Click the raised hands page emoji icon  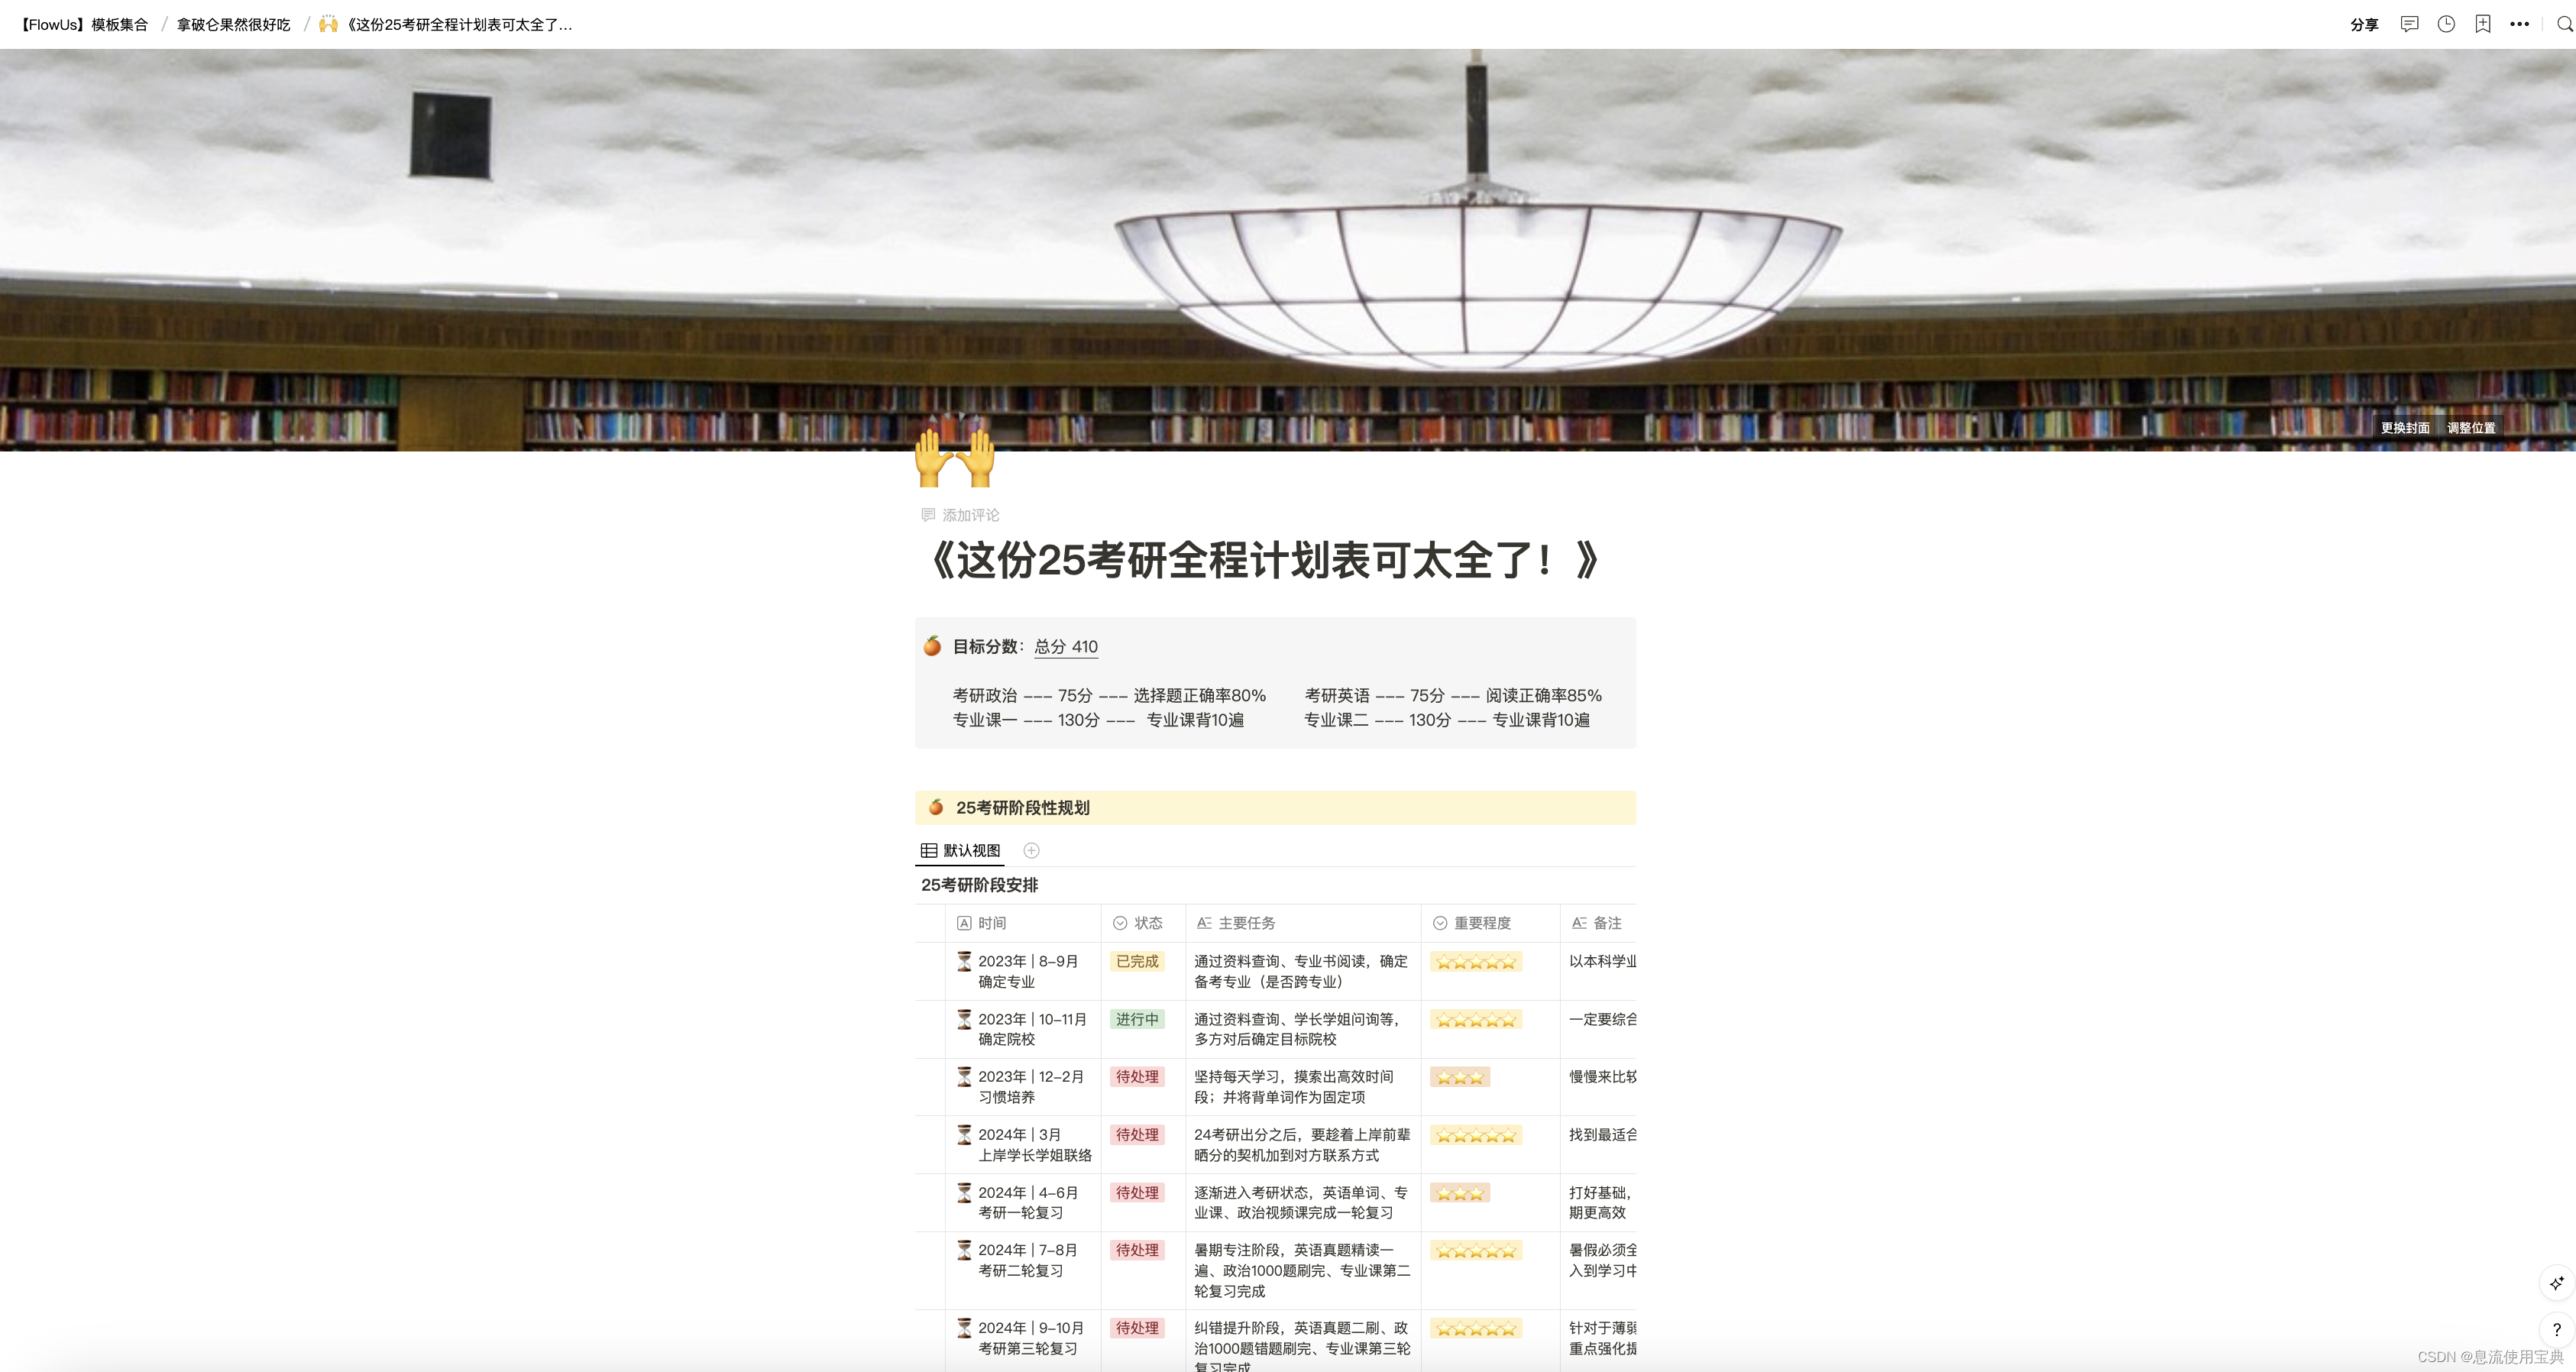[x=955, y=457]
